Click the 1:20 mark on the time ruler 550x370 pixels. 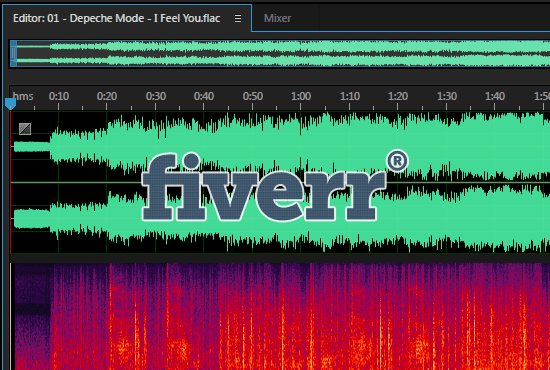pyautogui.click(x=398, y=96)
